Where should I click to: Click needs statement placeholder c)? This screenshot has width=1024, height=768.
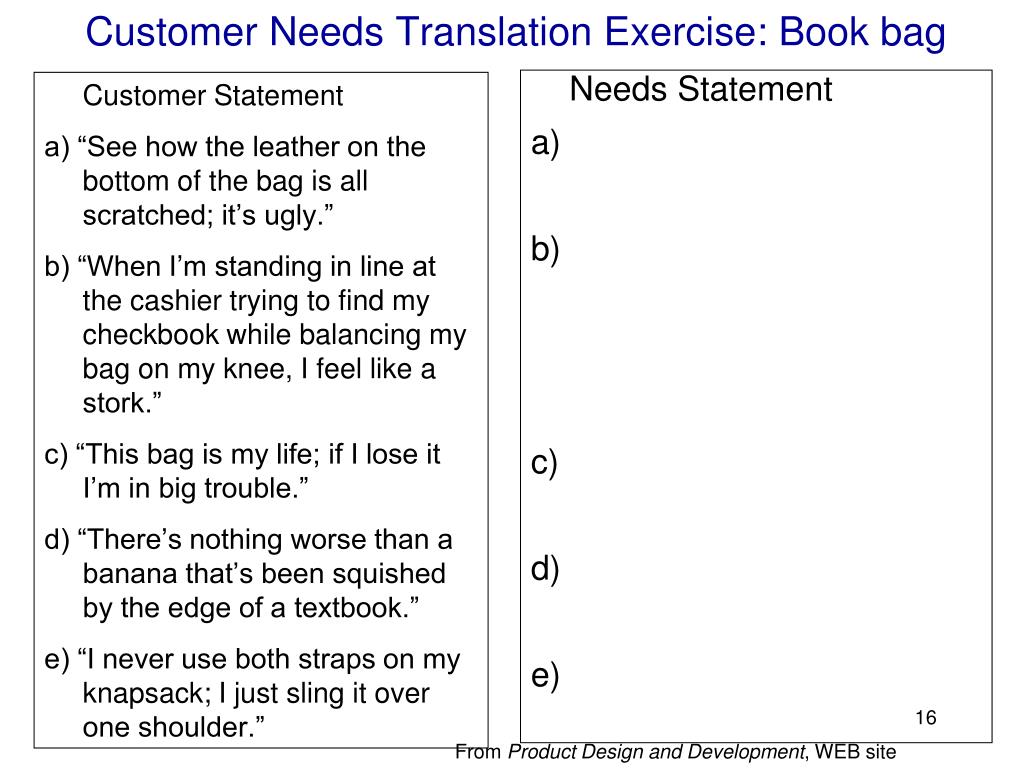point(544,464)
